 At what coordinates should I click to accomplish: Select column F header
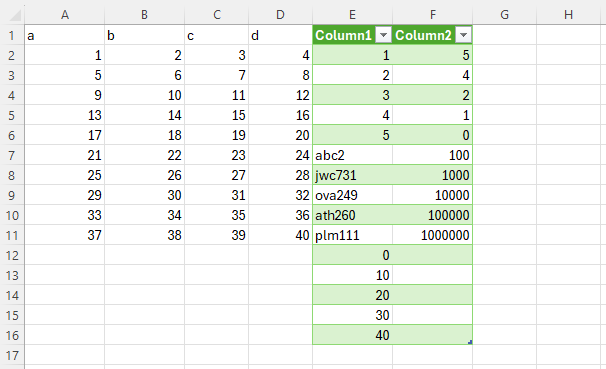(x=432, y=15)
